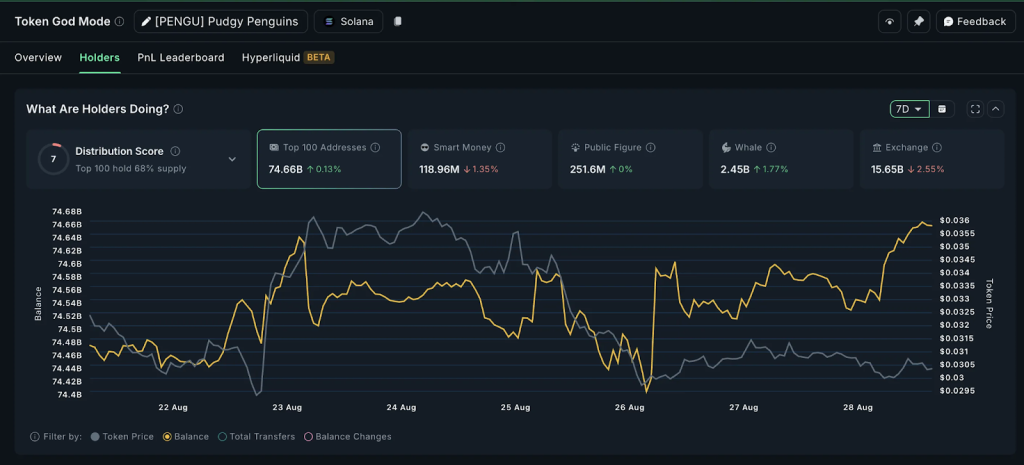Click the eye watch icon in header
Screen dimensions: 1024x465
click(x=889, y=22)
